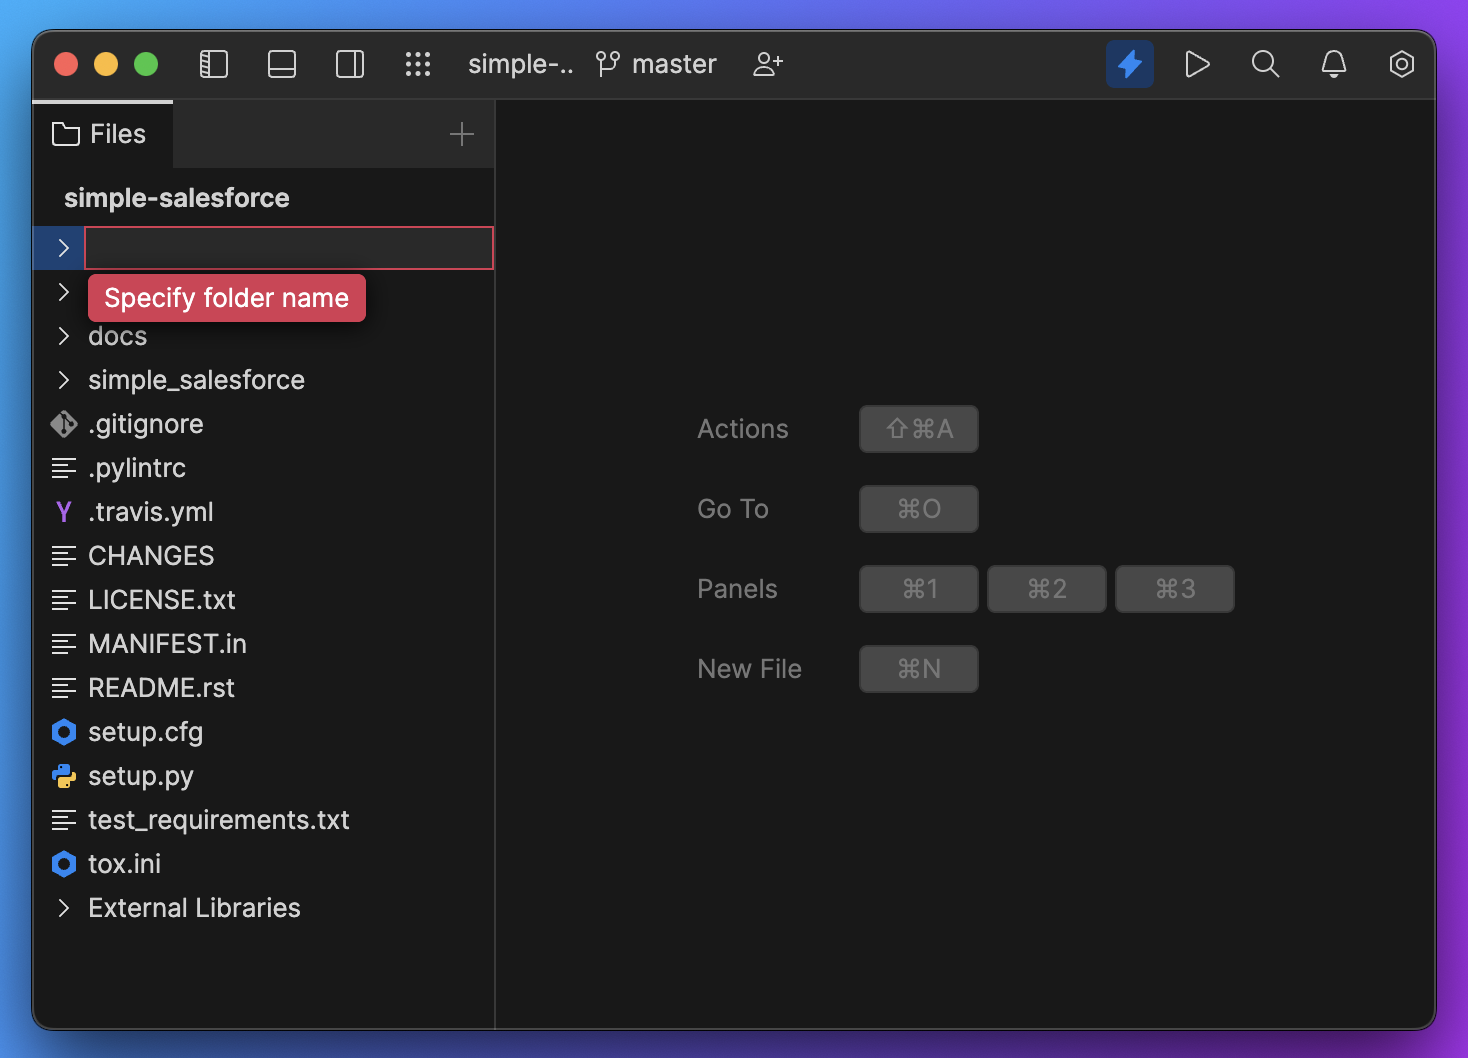The height and width of the screenshot is (1058, 1468).
Task: Open tox.ini
Action: [125, 864]
